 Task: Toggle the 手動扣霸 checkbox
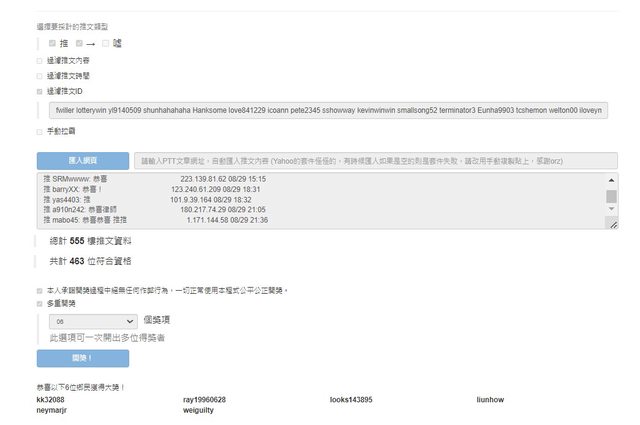pyautogui.click(x=40, y=130)
